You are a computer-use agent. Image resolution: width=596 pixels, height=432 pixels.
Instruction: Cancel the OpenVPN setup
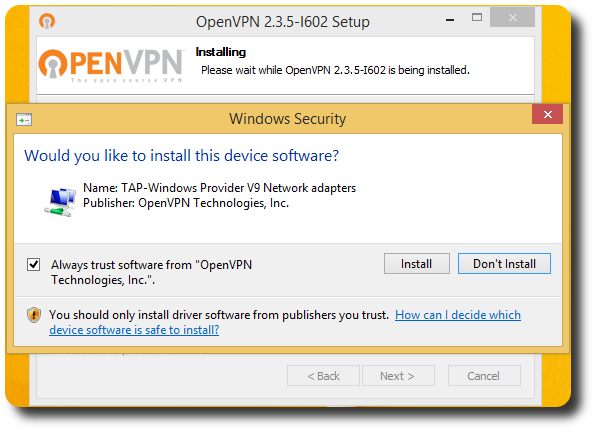(x=484, y=376)
